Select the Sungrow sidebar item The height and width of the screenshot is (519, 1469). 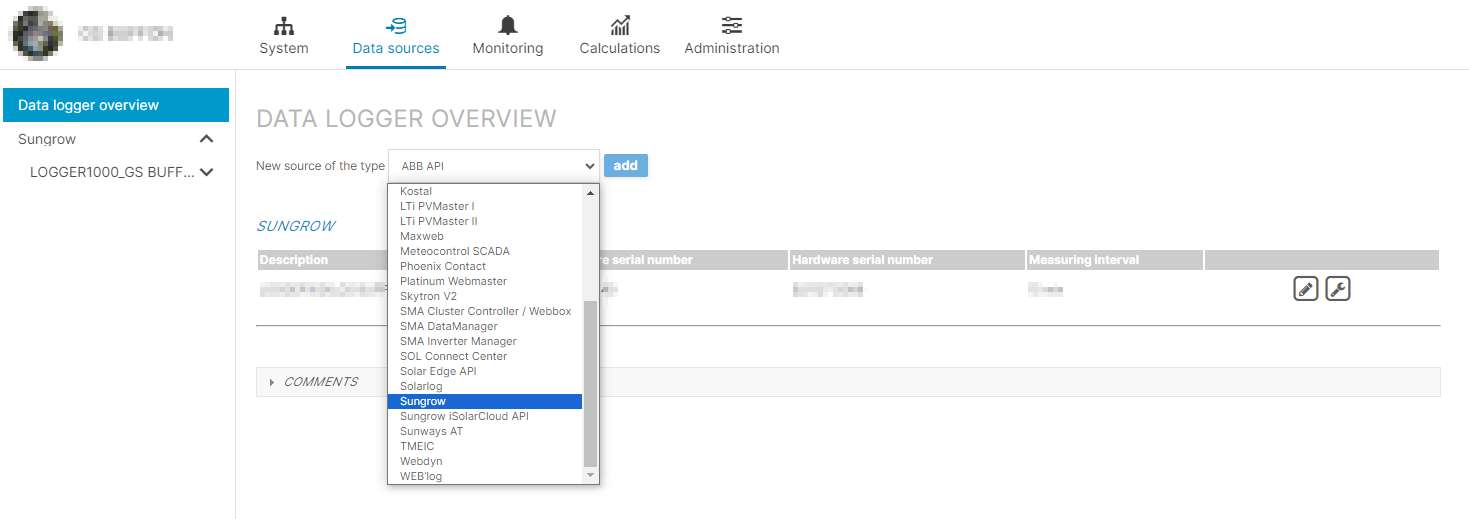coord(47,139)
